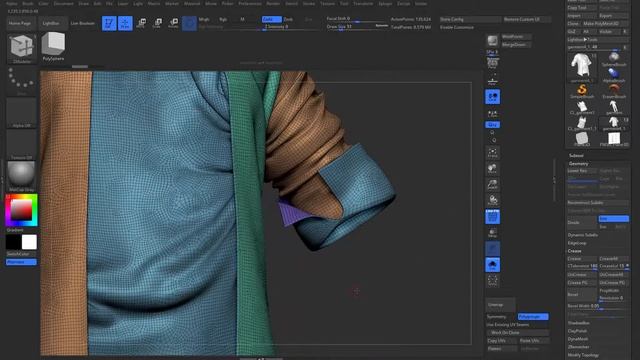Open the Dots stroke type selector

pos(21,81)
